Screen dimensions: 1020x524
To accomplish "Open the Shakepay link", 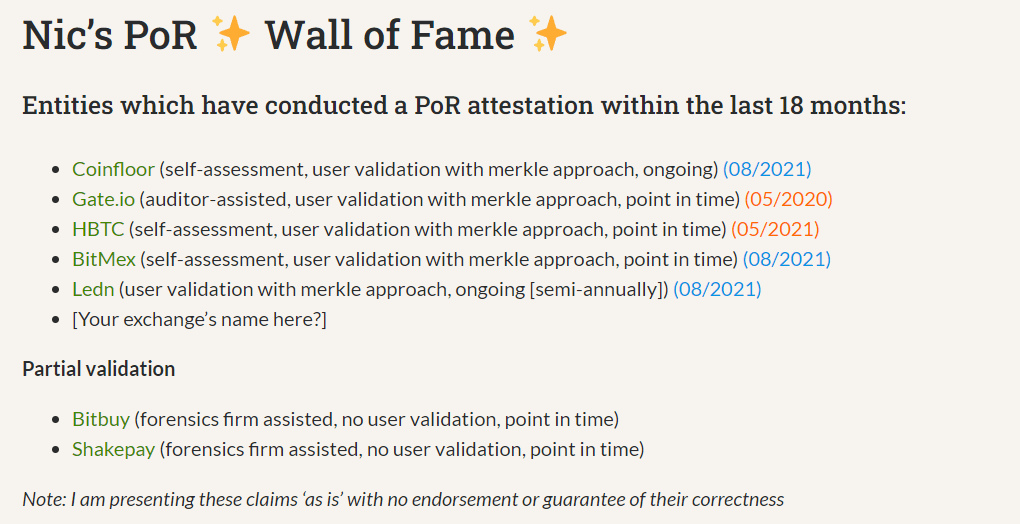I will point(113,449).
